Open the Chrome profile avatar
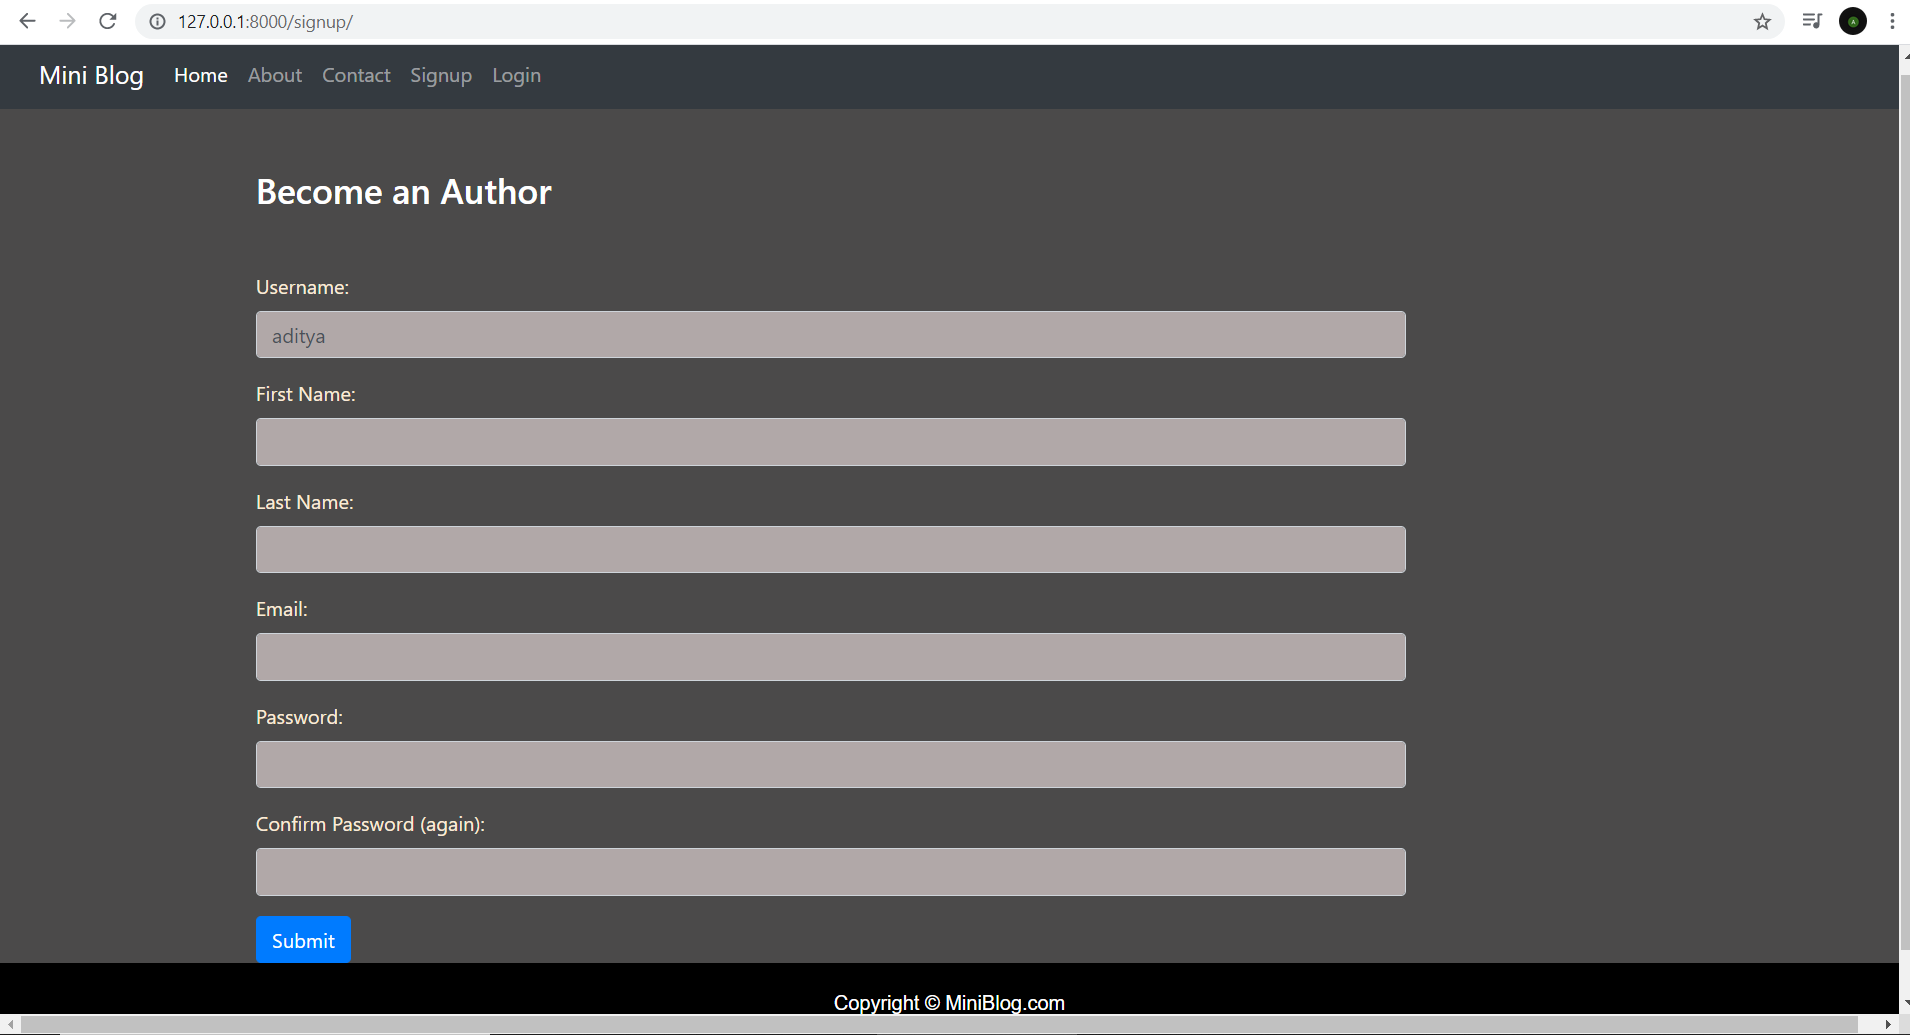 point(1853,21)
